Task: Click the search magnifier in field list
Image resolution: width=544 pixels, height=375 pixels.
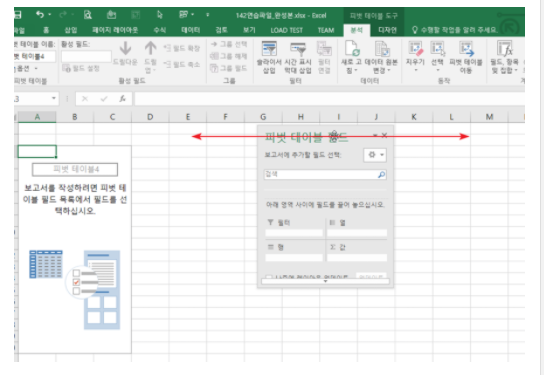Action: pyautogui.click(x=381, y=174)
